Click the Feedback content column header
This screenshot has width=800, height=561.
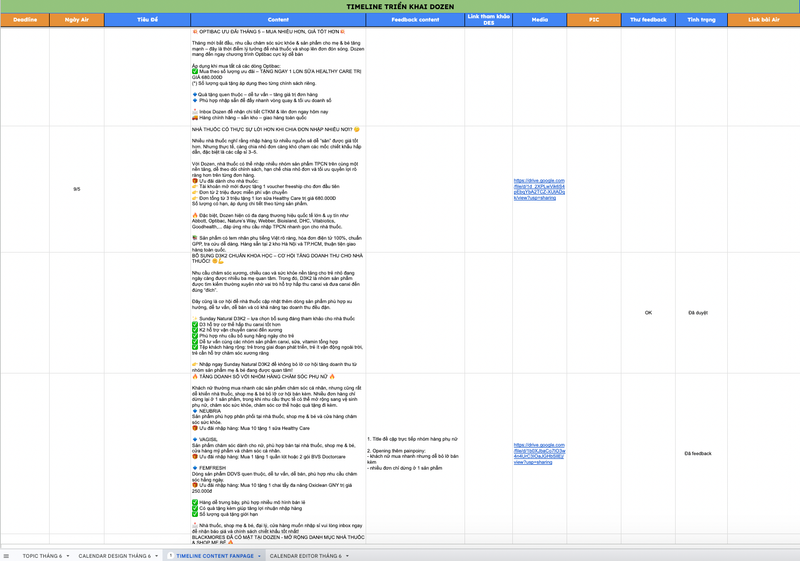pos(415,19)
